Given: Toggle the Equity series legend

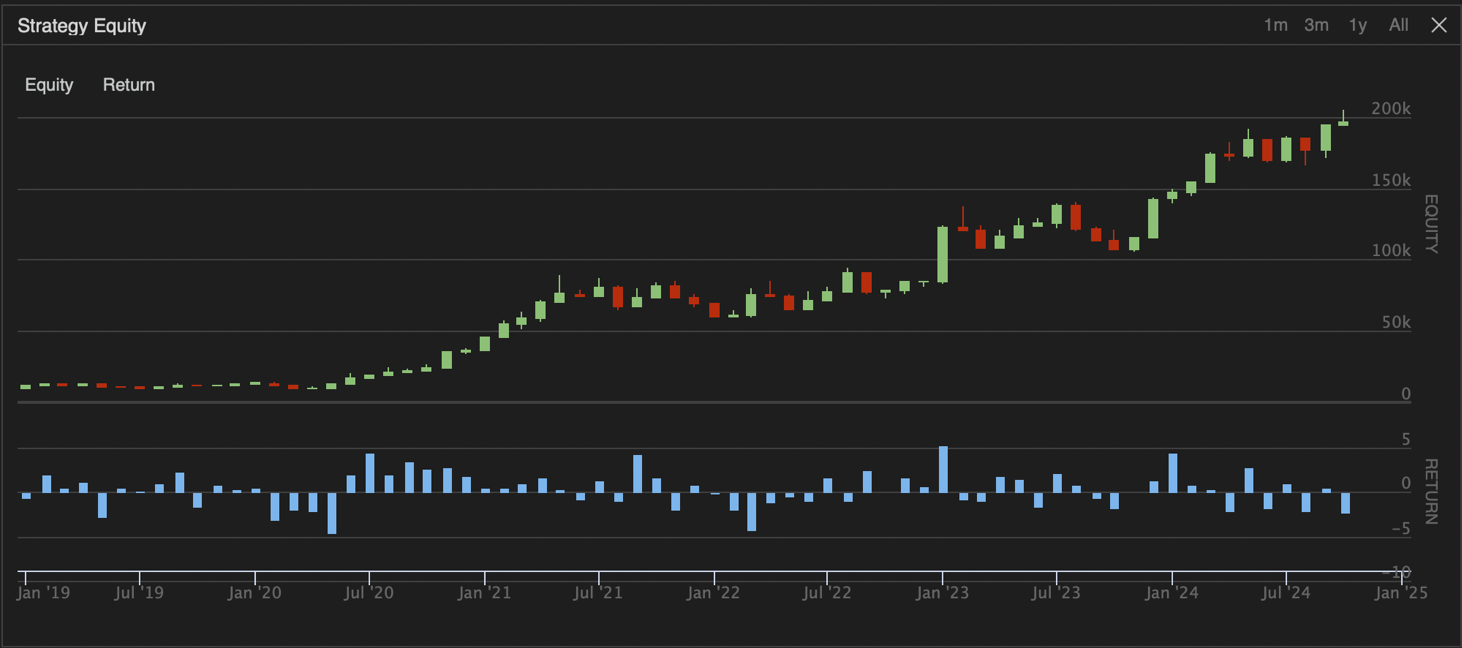Looking at the screenshot, I should click(49, 85).
